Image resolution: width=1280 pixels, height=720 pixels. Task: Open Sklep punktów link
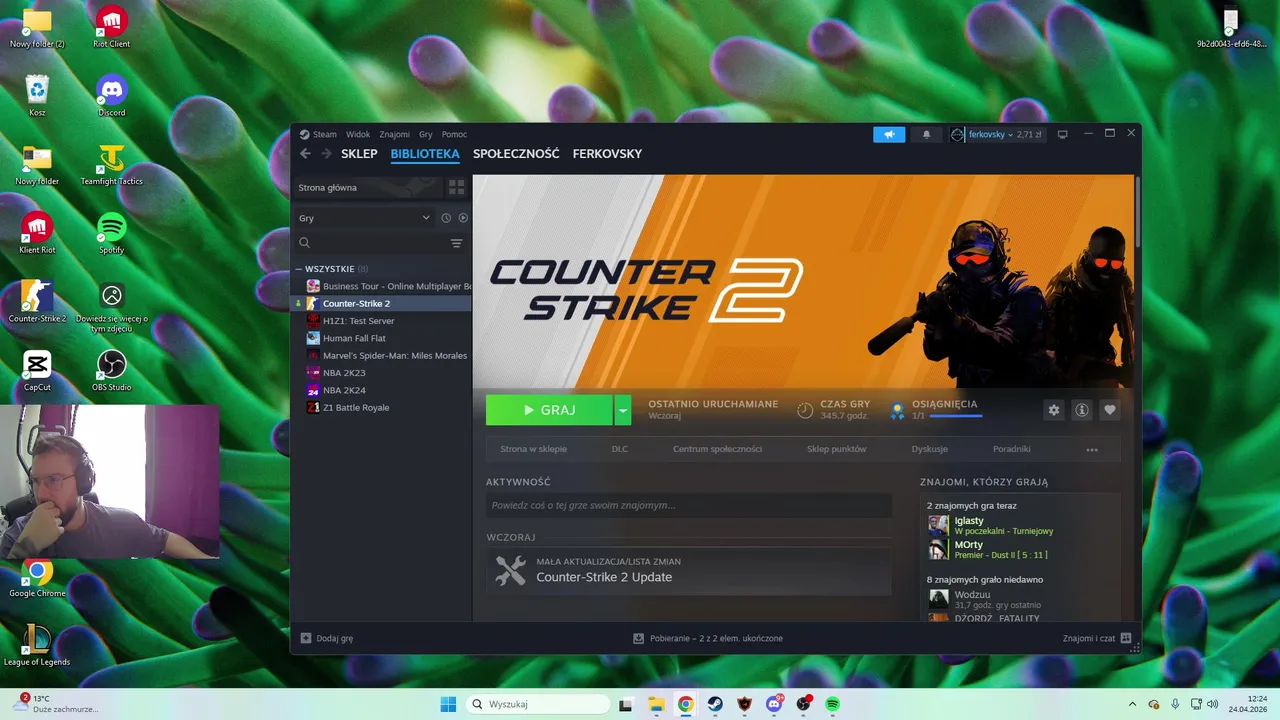(837, 449)
